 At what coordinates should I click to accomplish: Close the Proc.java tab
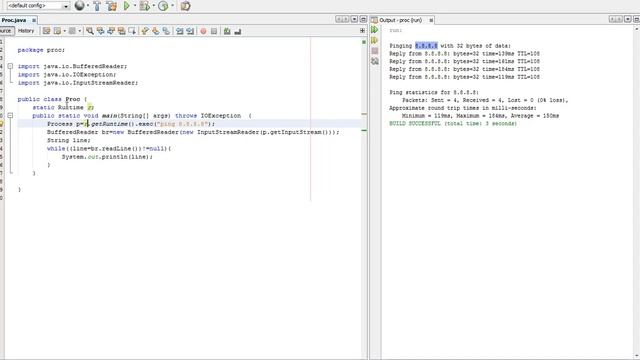pos(34,20)
